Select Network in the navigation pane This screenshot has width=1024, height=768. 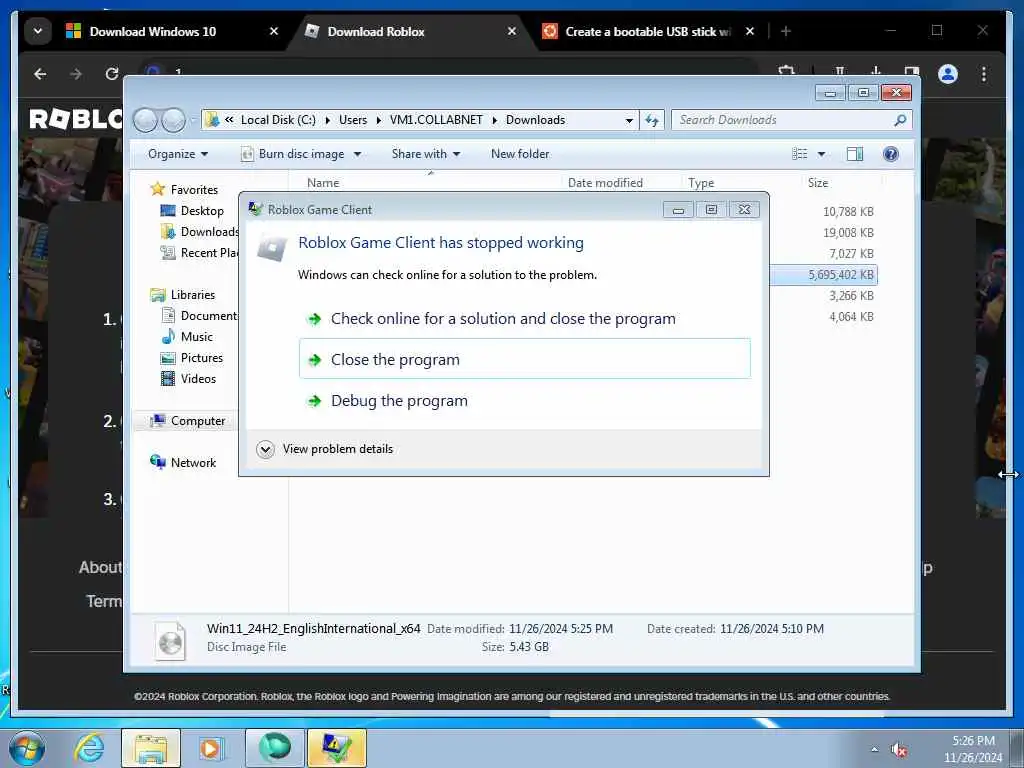click(193, 463)
